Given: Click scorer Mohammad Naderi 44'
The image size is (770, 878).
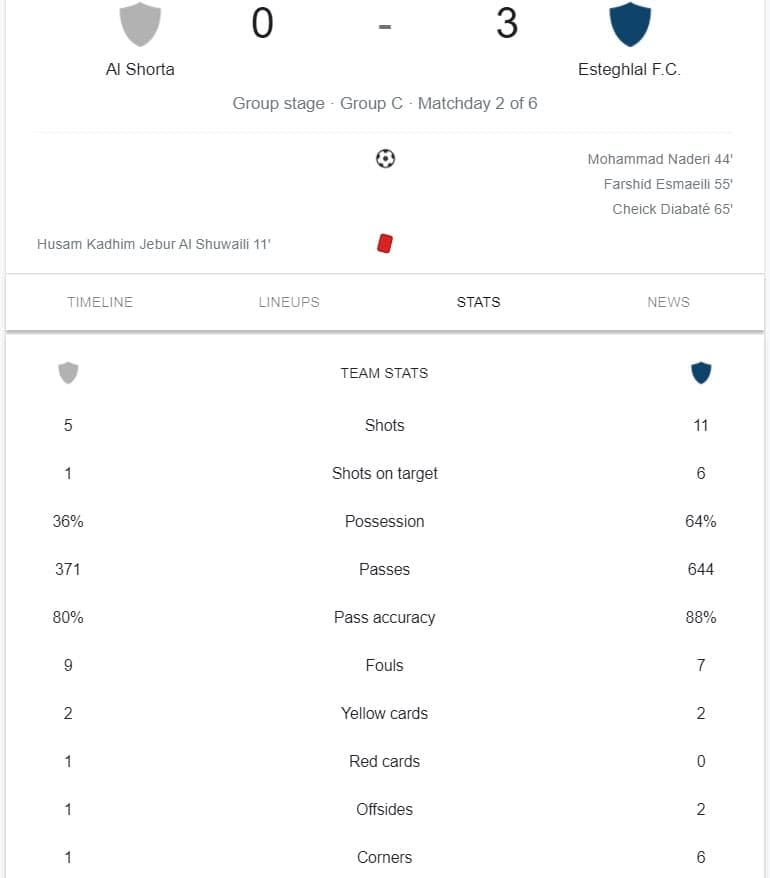Looking at the screenshot, I should pyautogui.click(x=660, y=160).
